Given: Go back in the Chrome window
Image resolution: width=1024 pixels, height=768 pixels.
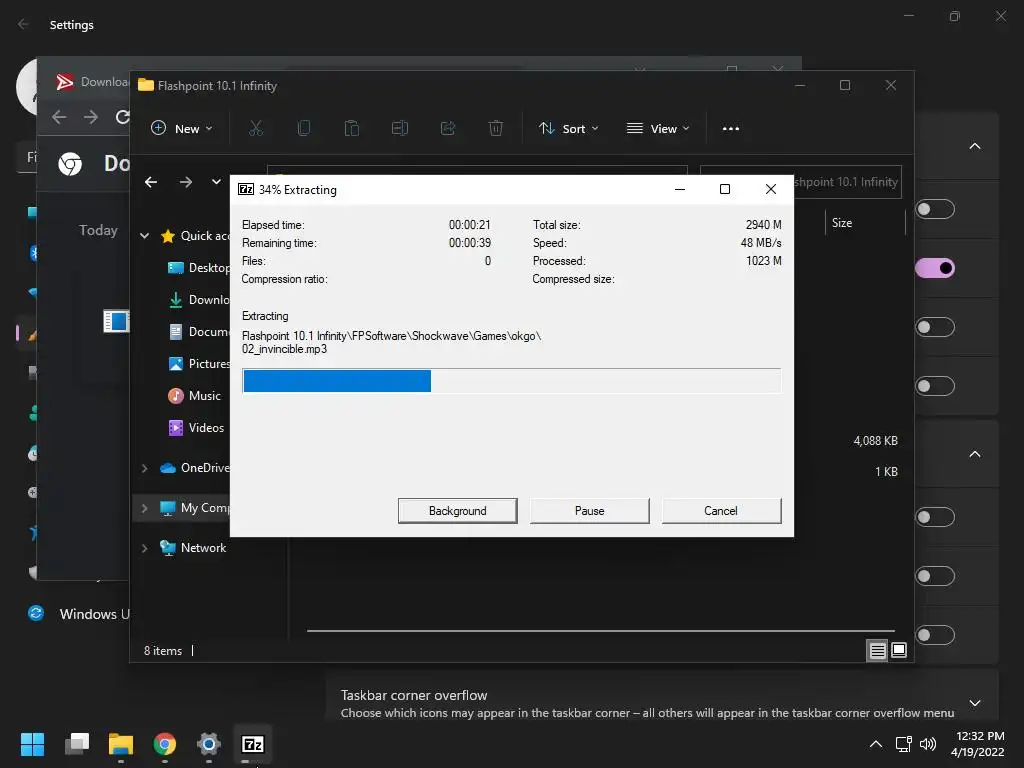Looking at the screenshot, I should (59, 117).
